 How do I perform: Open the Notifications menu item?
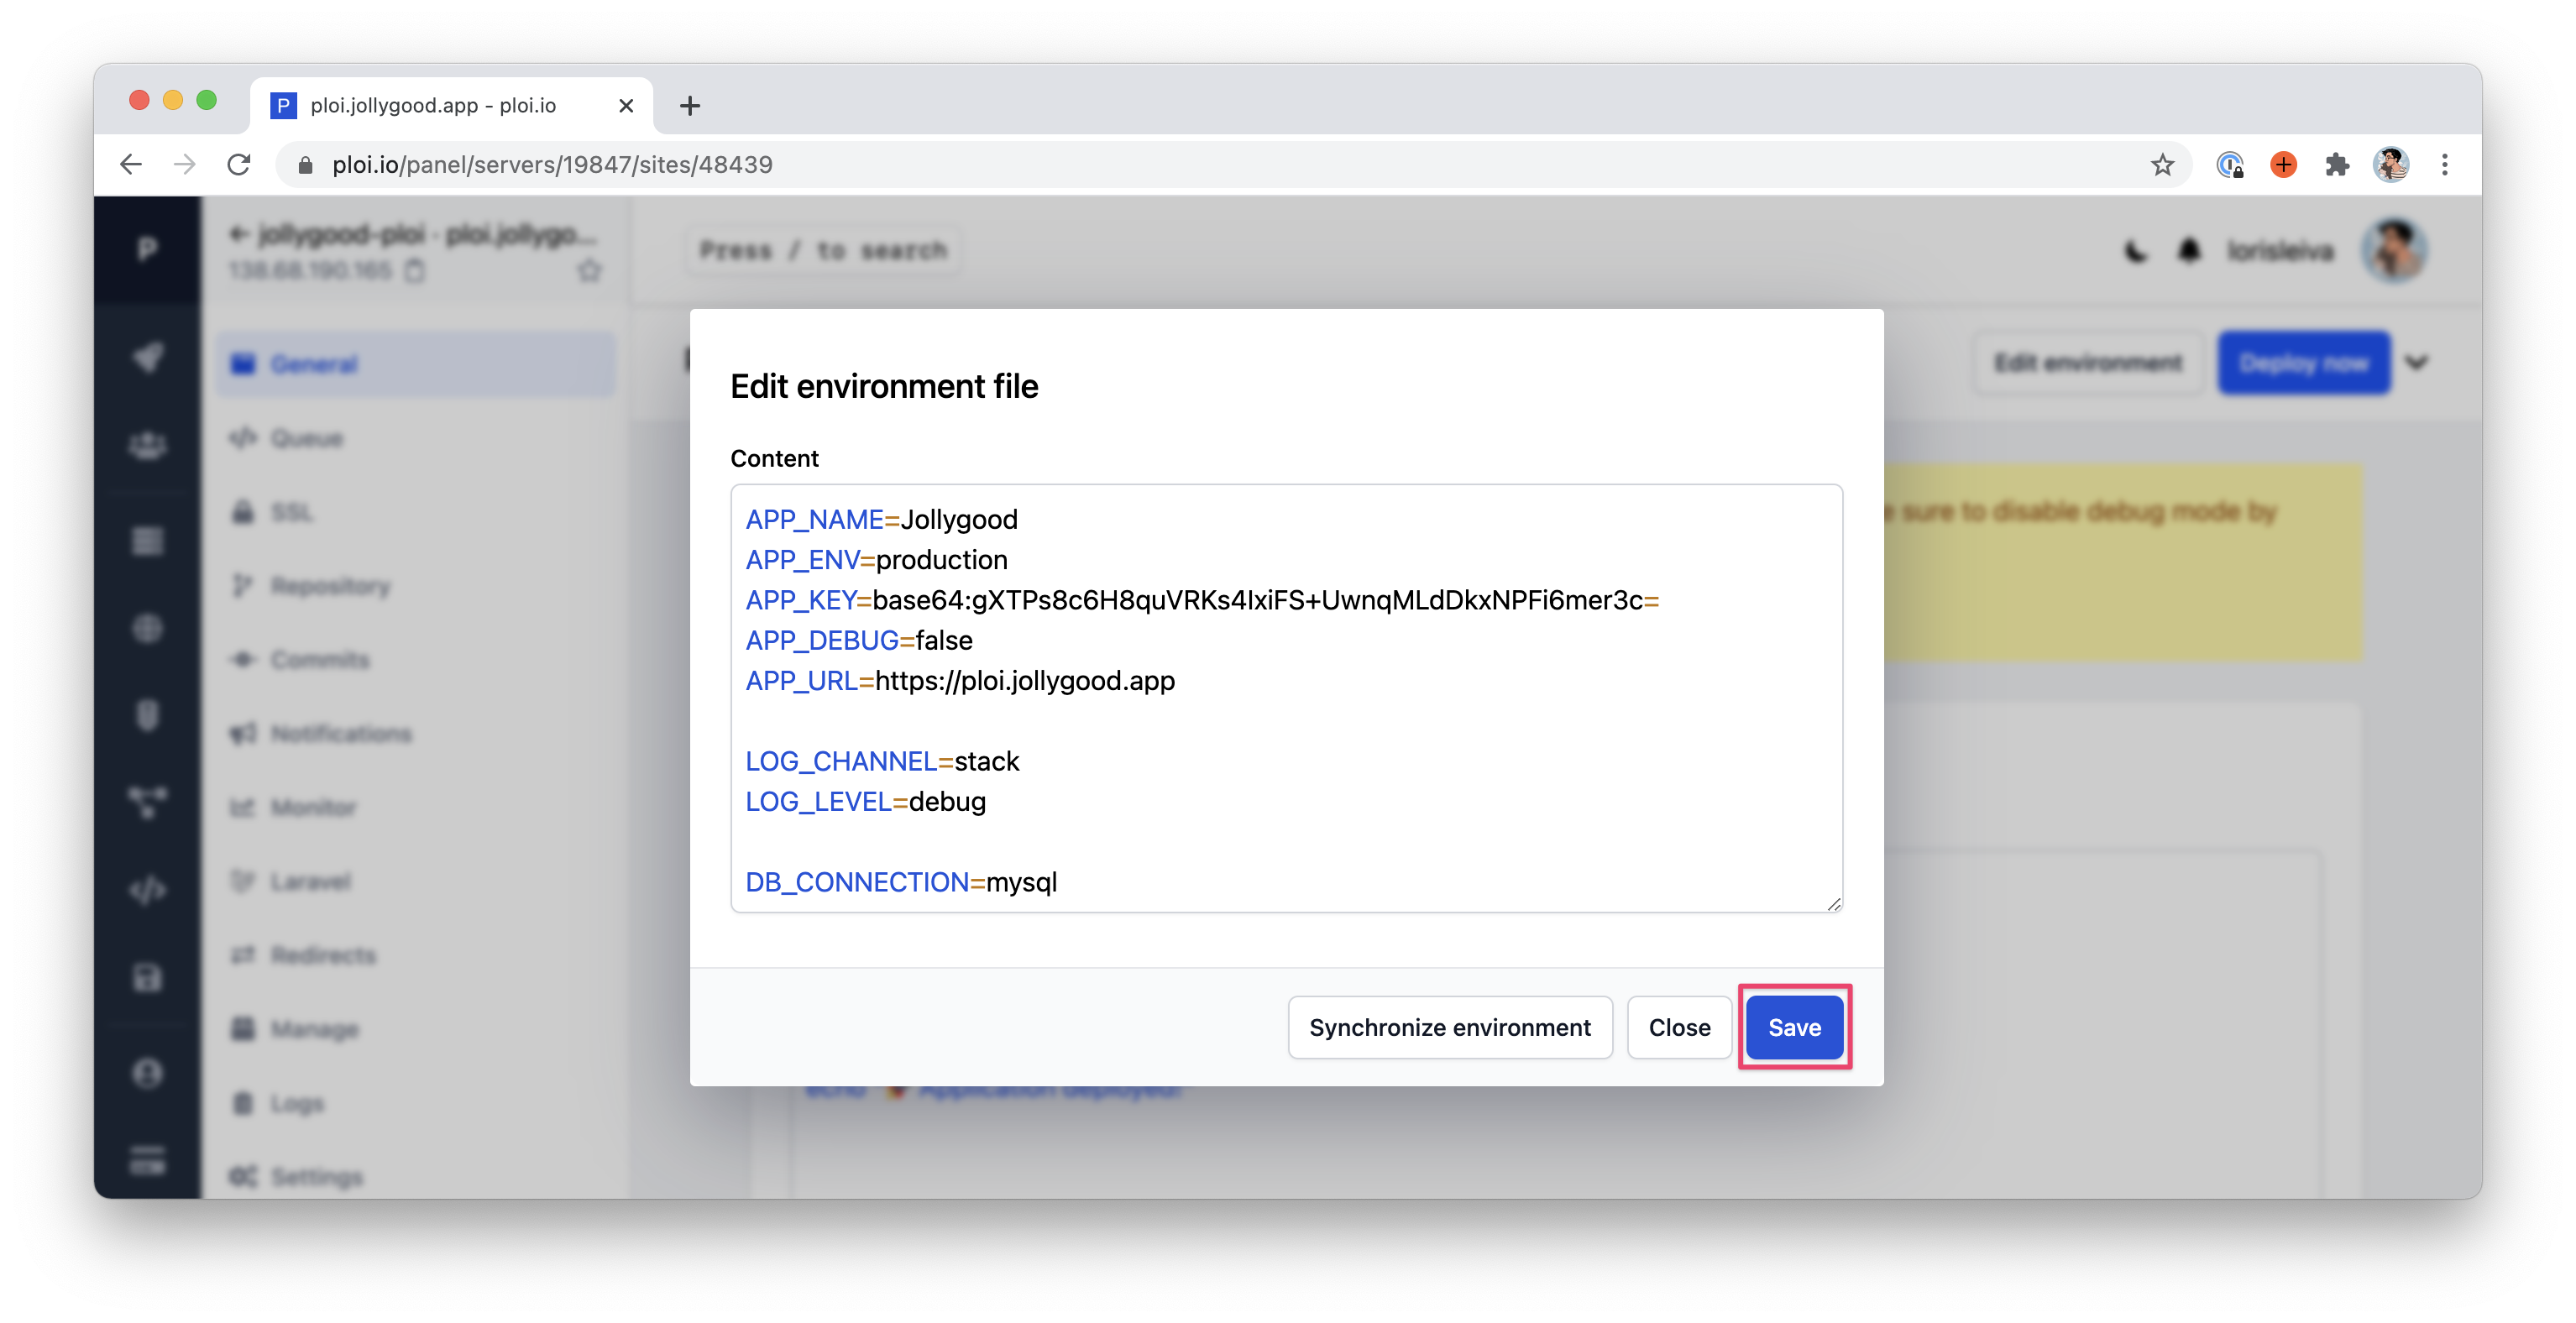tap(416, 734)
